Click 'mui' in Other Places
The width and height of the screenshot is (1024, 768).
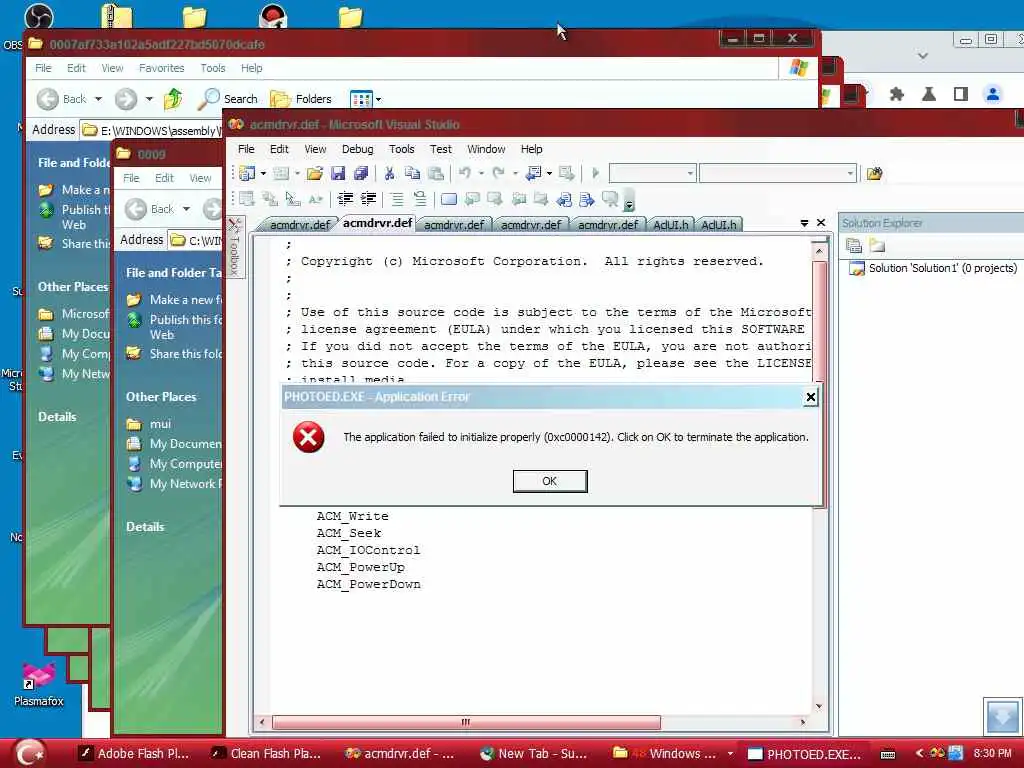click(160, 424)
